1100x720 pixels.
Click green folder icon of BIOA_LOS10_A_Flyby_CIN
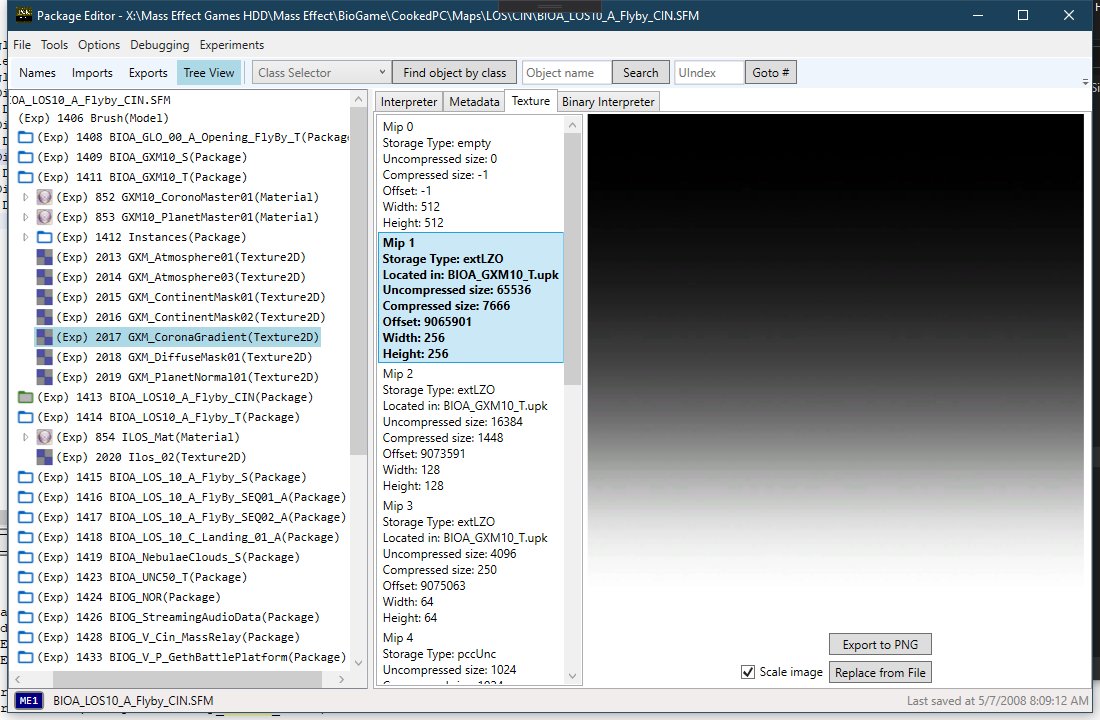tap(25, 397)
